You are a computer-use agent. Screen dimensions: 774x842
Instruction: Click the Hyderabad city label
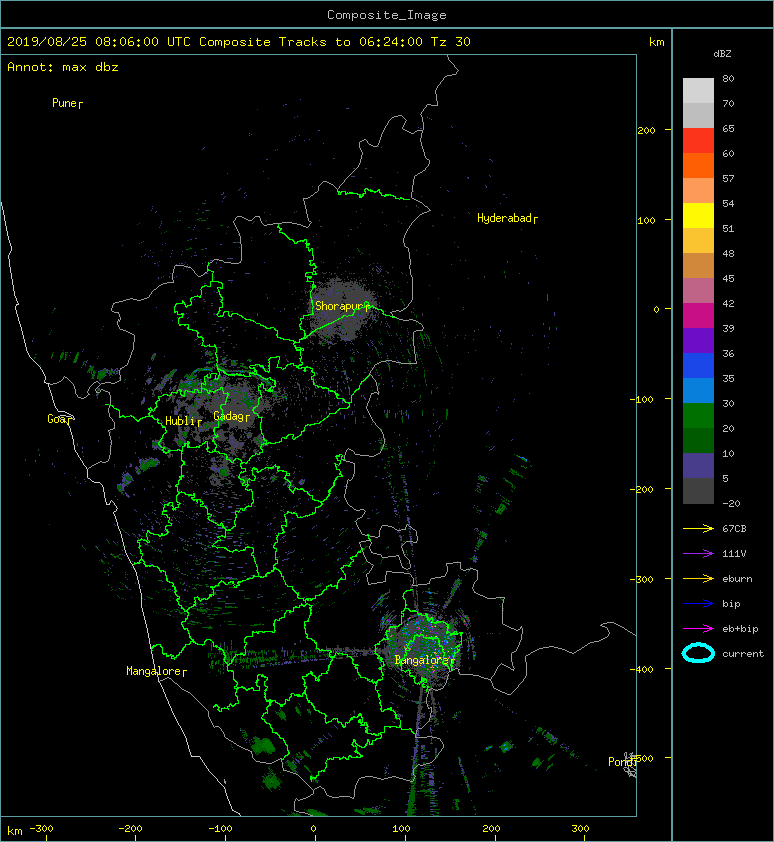(504, 218)
